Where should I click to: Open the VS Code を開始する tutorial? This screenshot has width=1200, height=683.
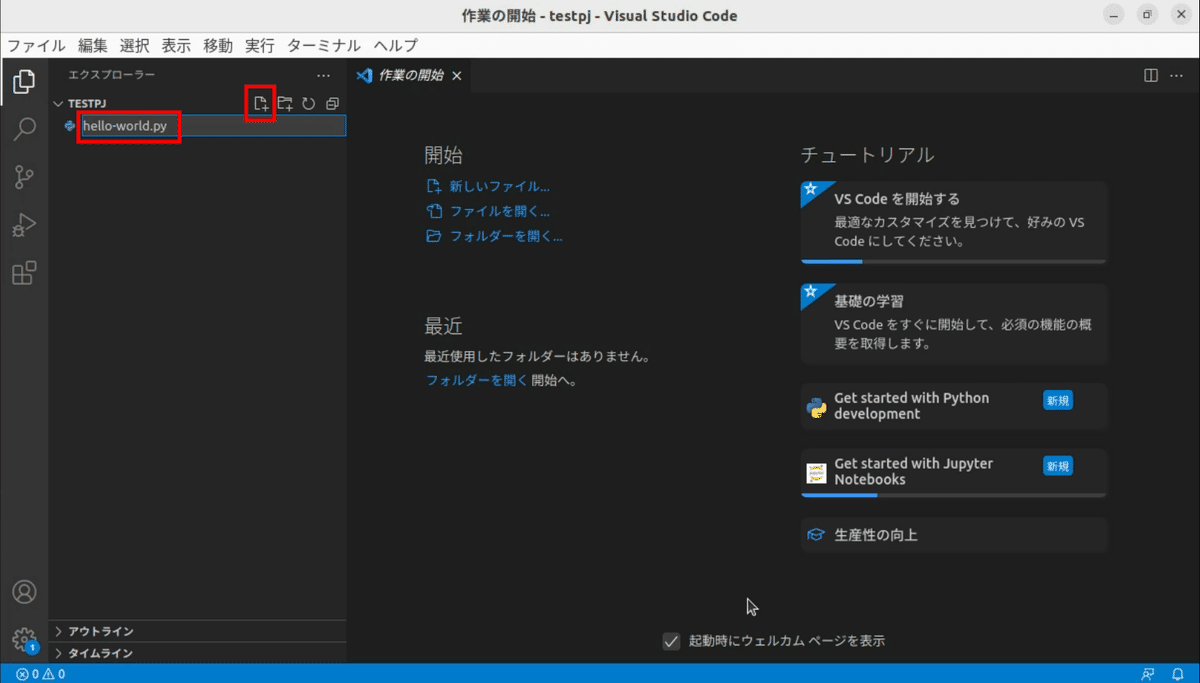coord(954,222)
